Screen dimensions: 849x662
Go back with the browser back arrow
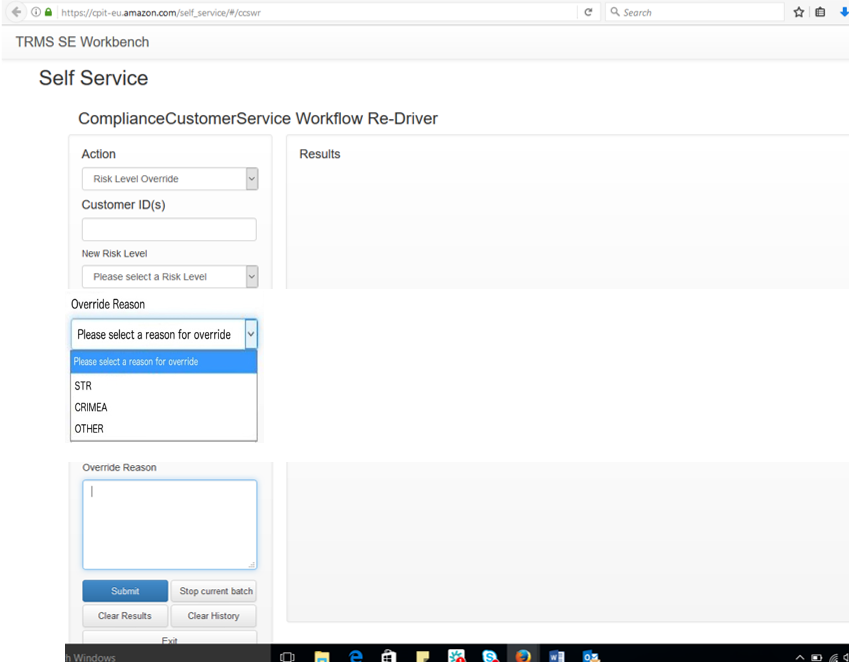[x=16, y=11]
